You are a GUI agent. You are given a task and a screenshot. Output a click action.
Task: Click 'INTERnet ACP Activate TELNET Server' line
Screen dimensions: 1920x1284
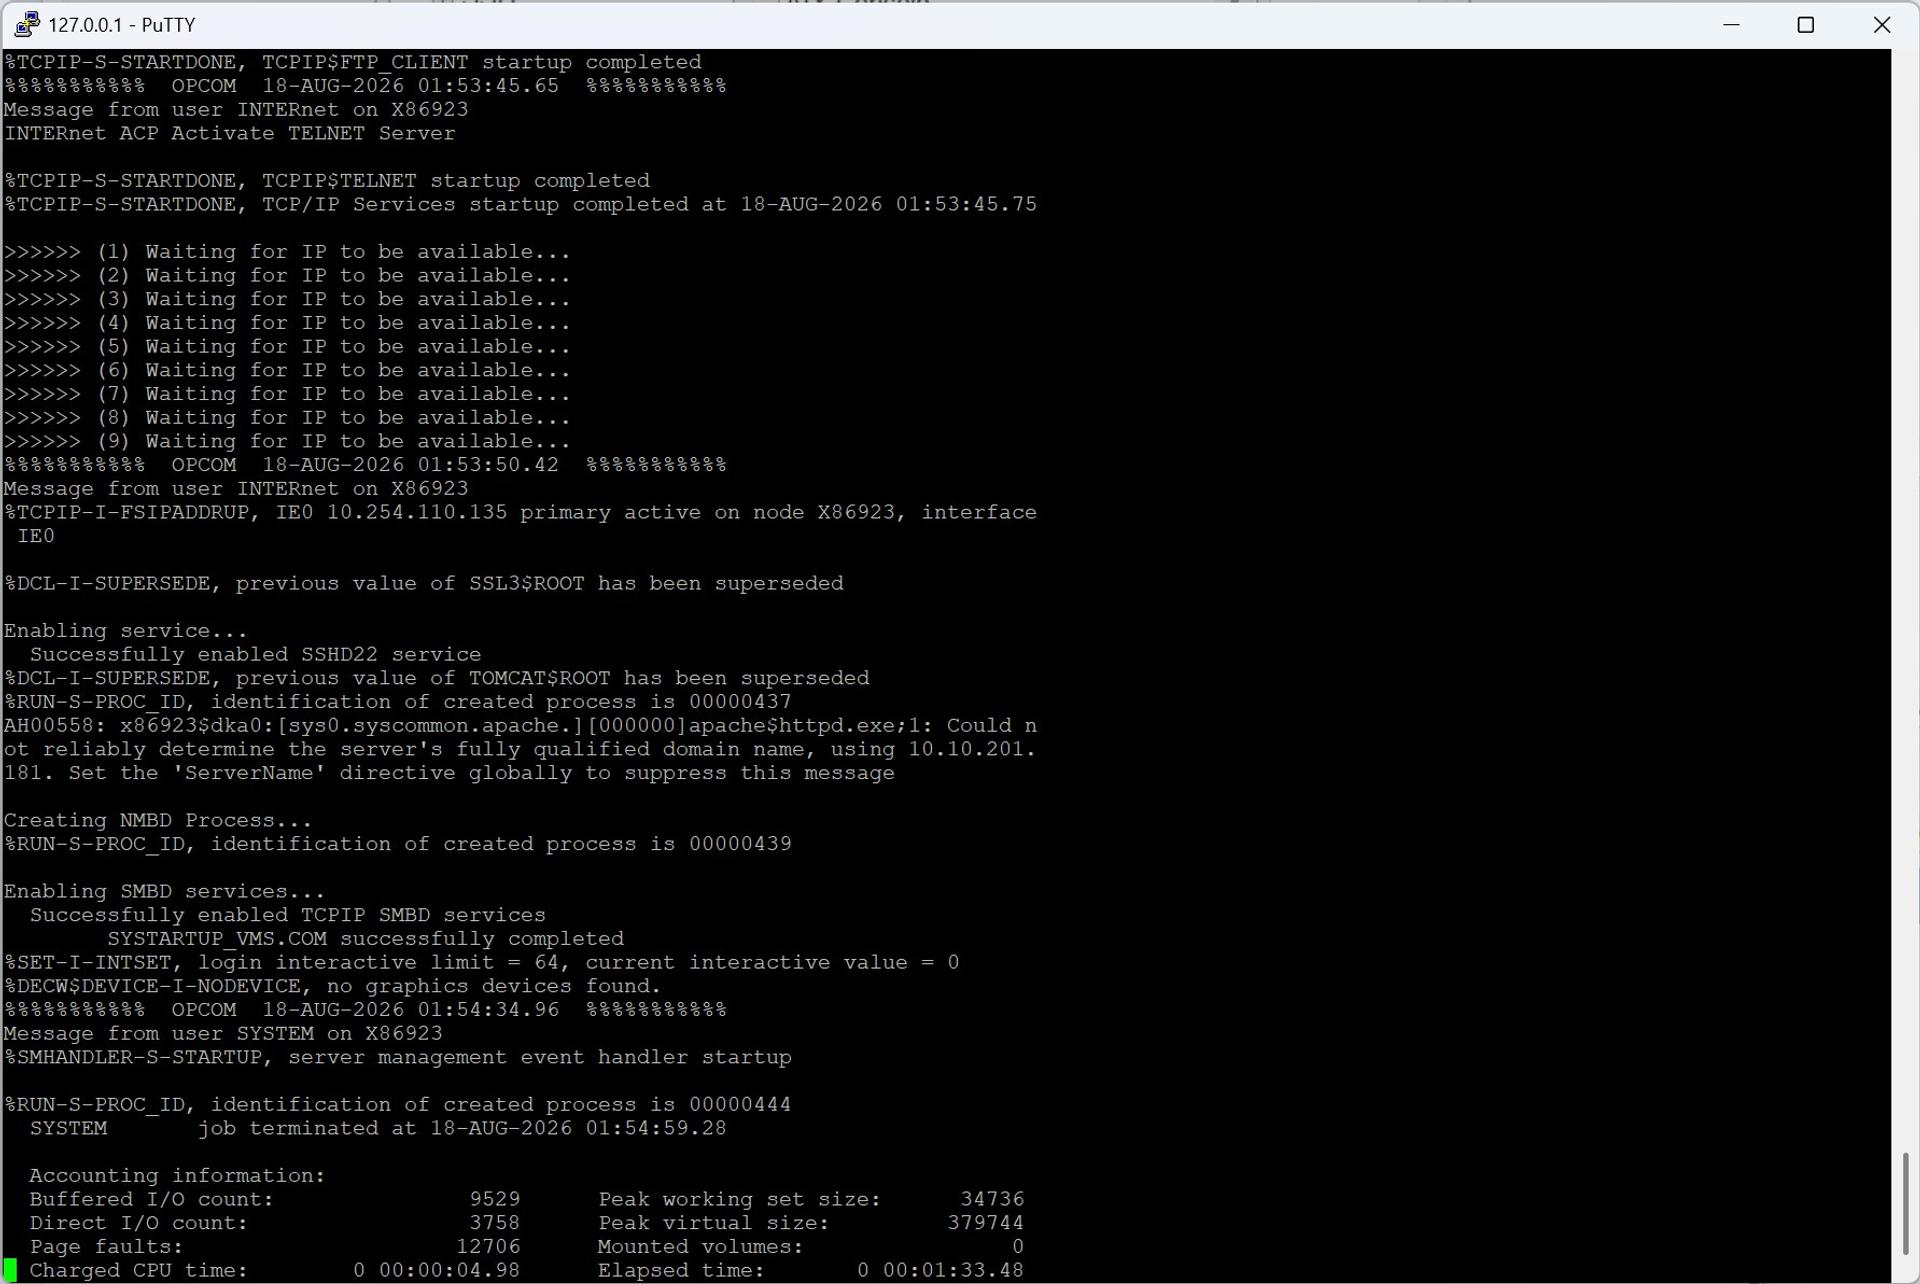click(x=230, y=134)
